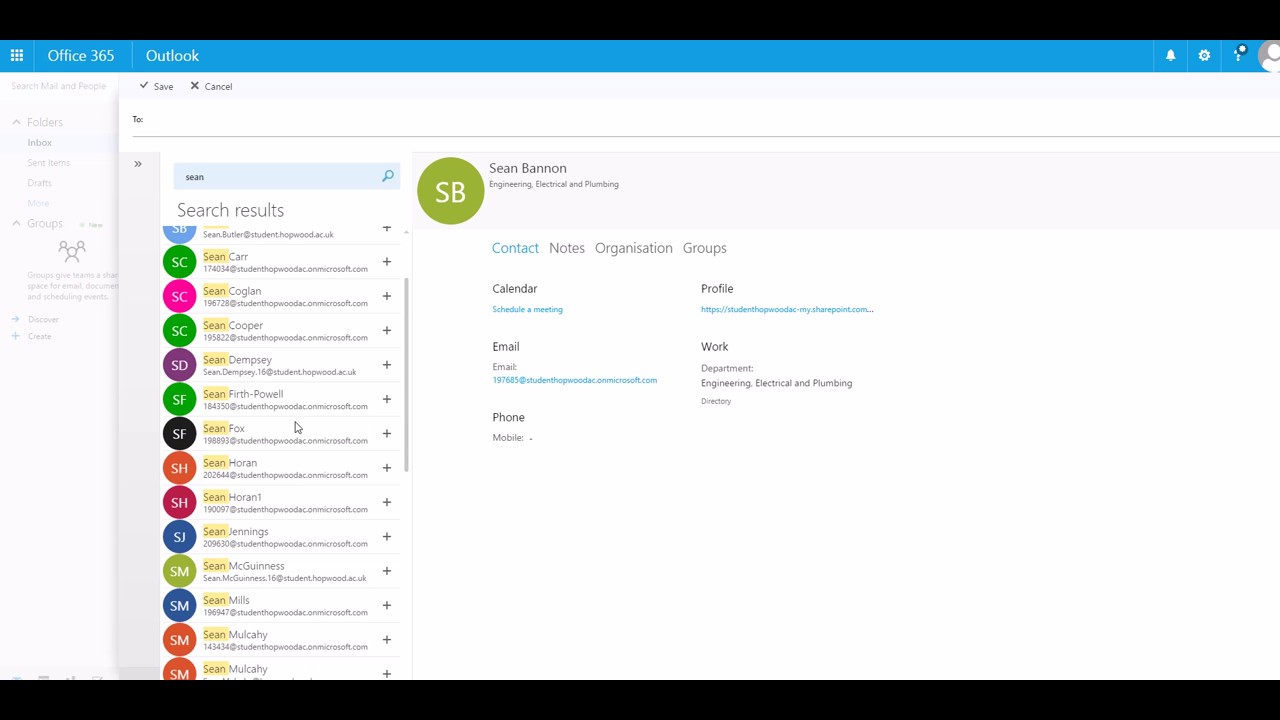
Task: Open the help question mark icon
Action: (x=1239, y=55)
